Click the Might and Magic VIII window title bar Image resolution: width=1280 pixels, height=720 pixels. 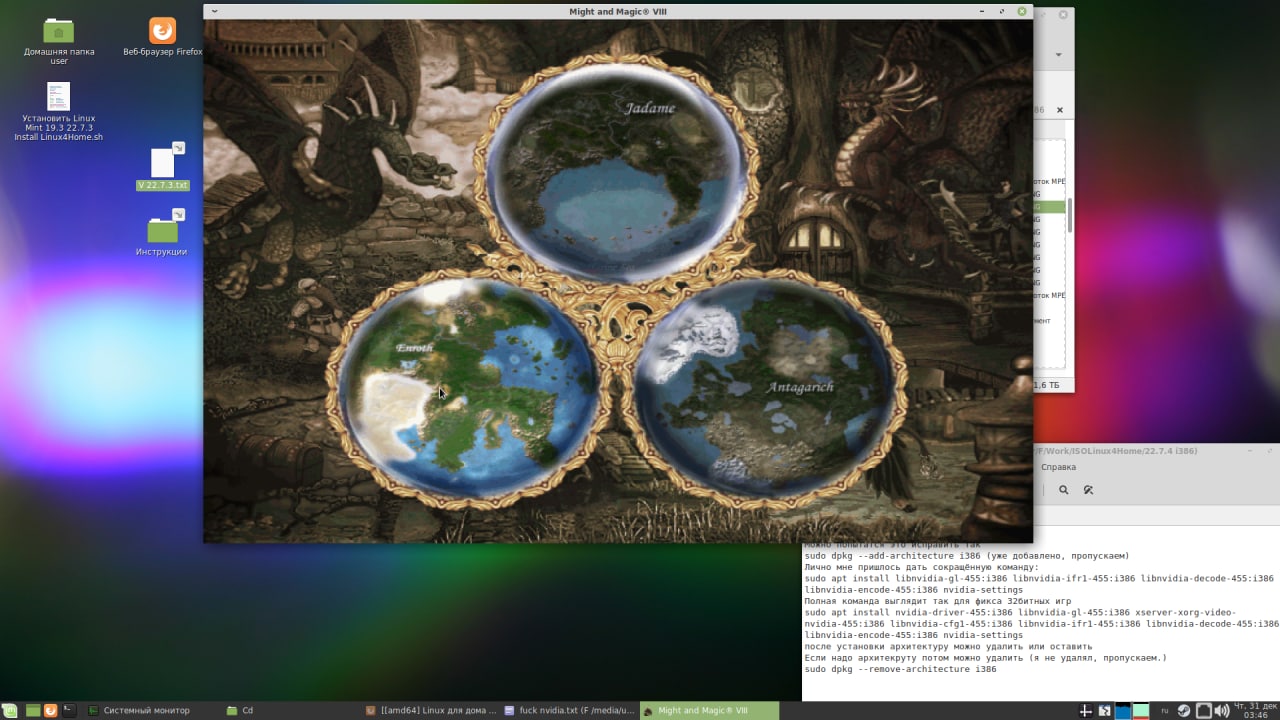click(617, 11)
